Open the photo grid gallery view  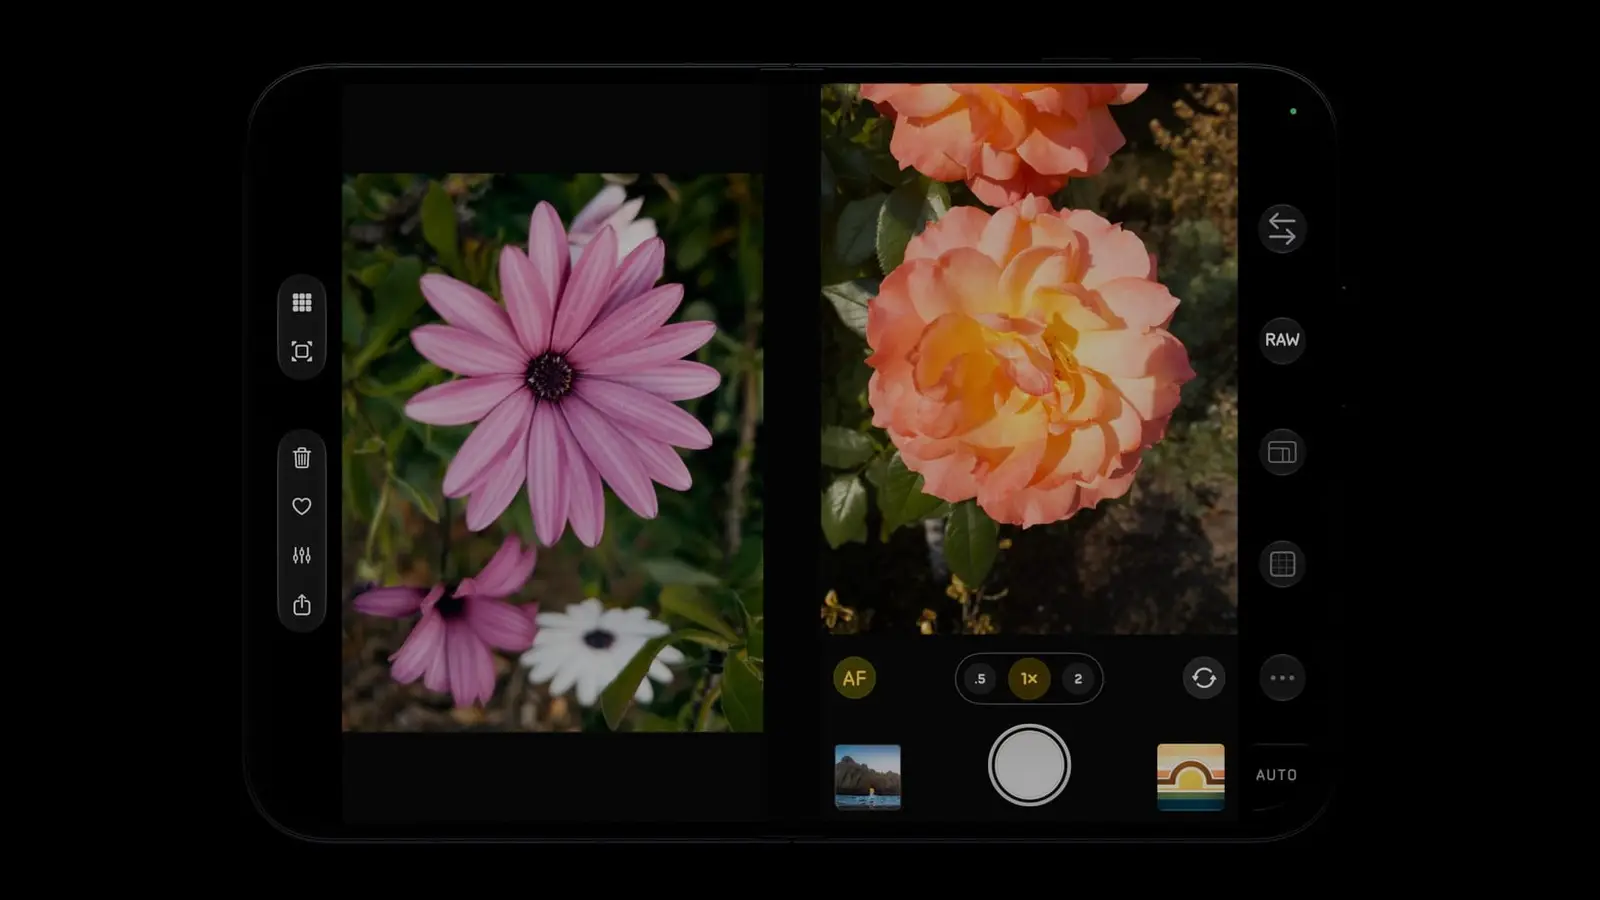301,302
